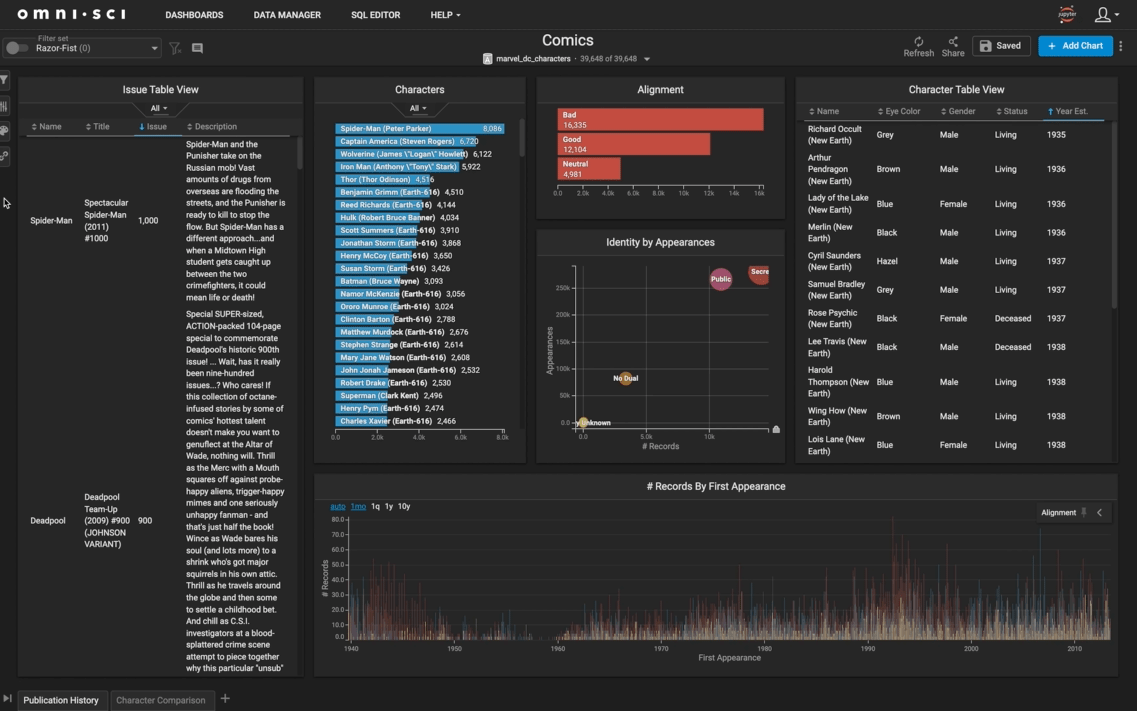Screen dimensions: 1137x711
Task: Select the No Dual identity bubble
Action: (626, 378)
